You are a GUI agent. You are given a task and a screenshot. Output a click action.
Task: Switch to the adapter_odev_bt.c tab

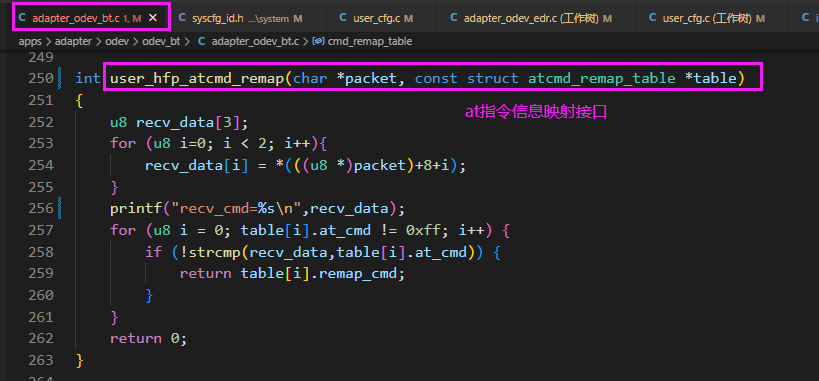(x=91, y=18)
